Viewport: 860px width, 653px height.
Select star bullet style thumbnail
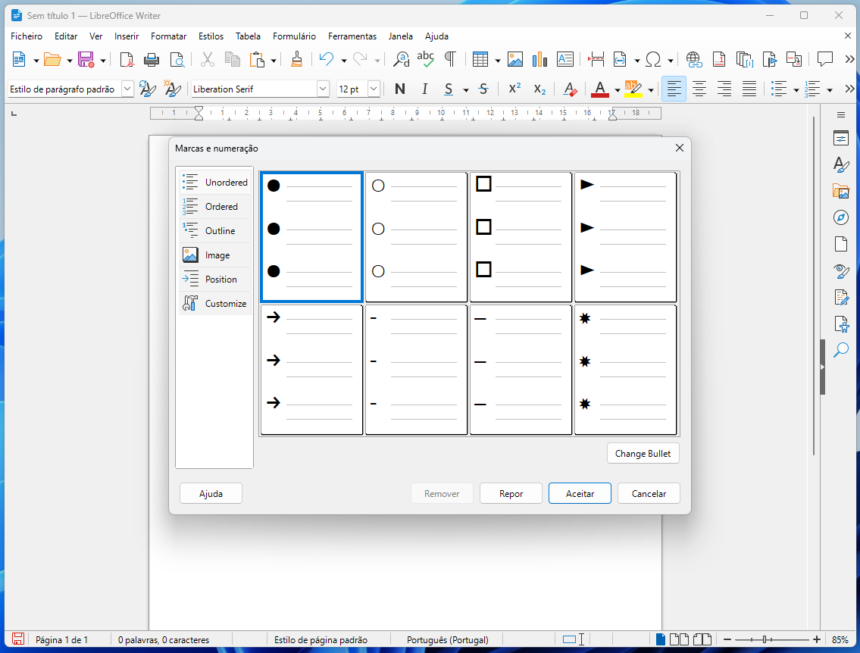625,370
